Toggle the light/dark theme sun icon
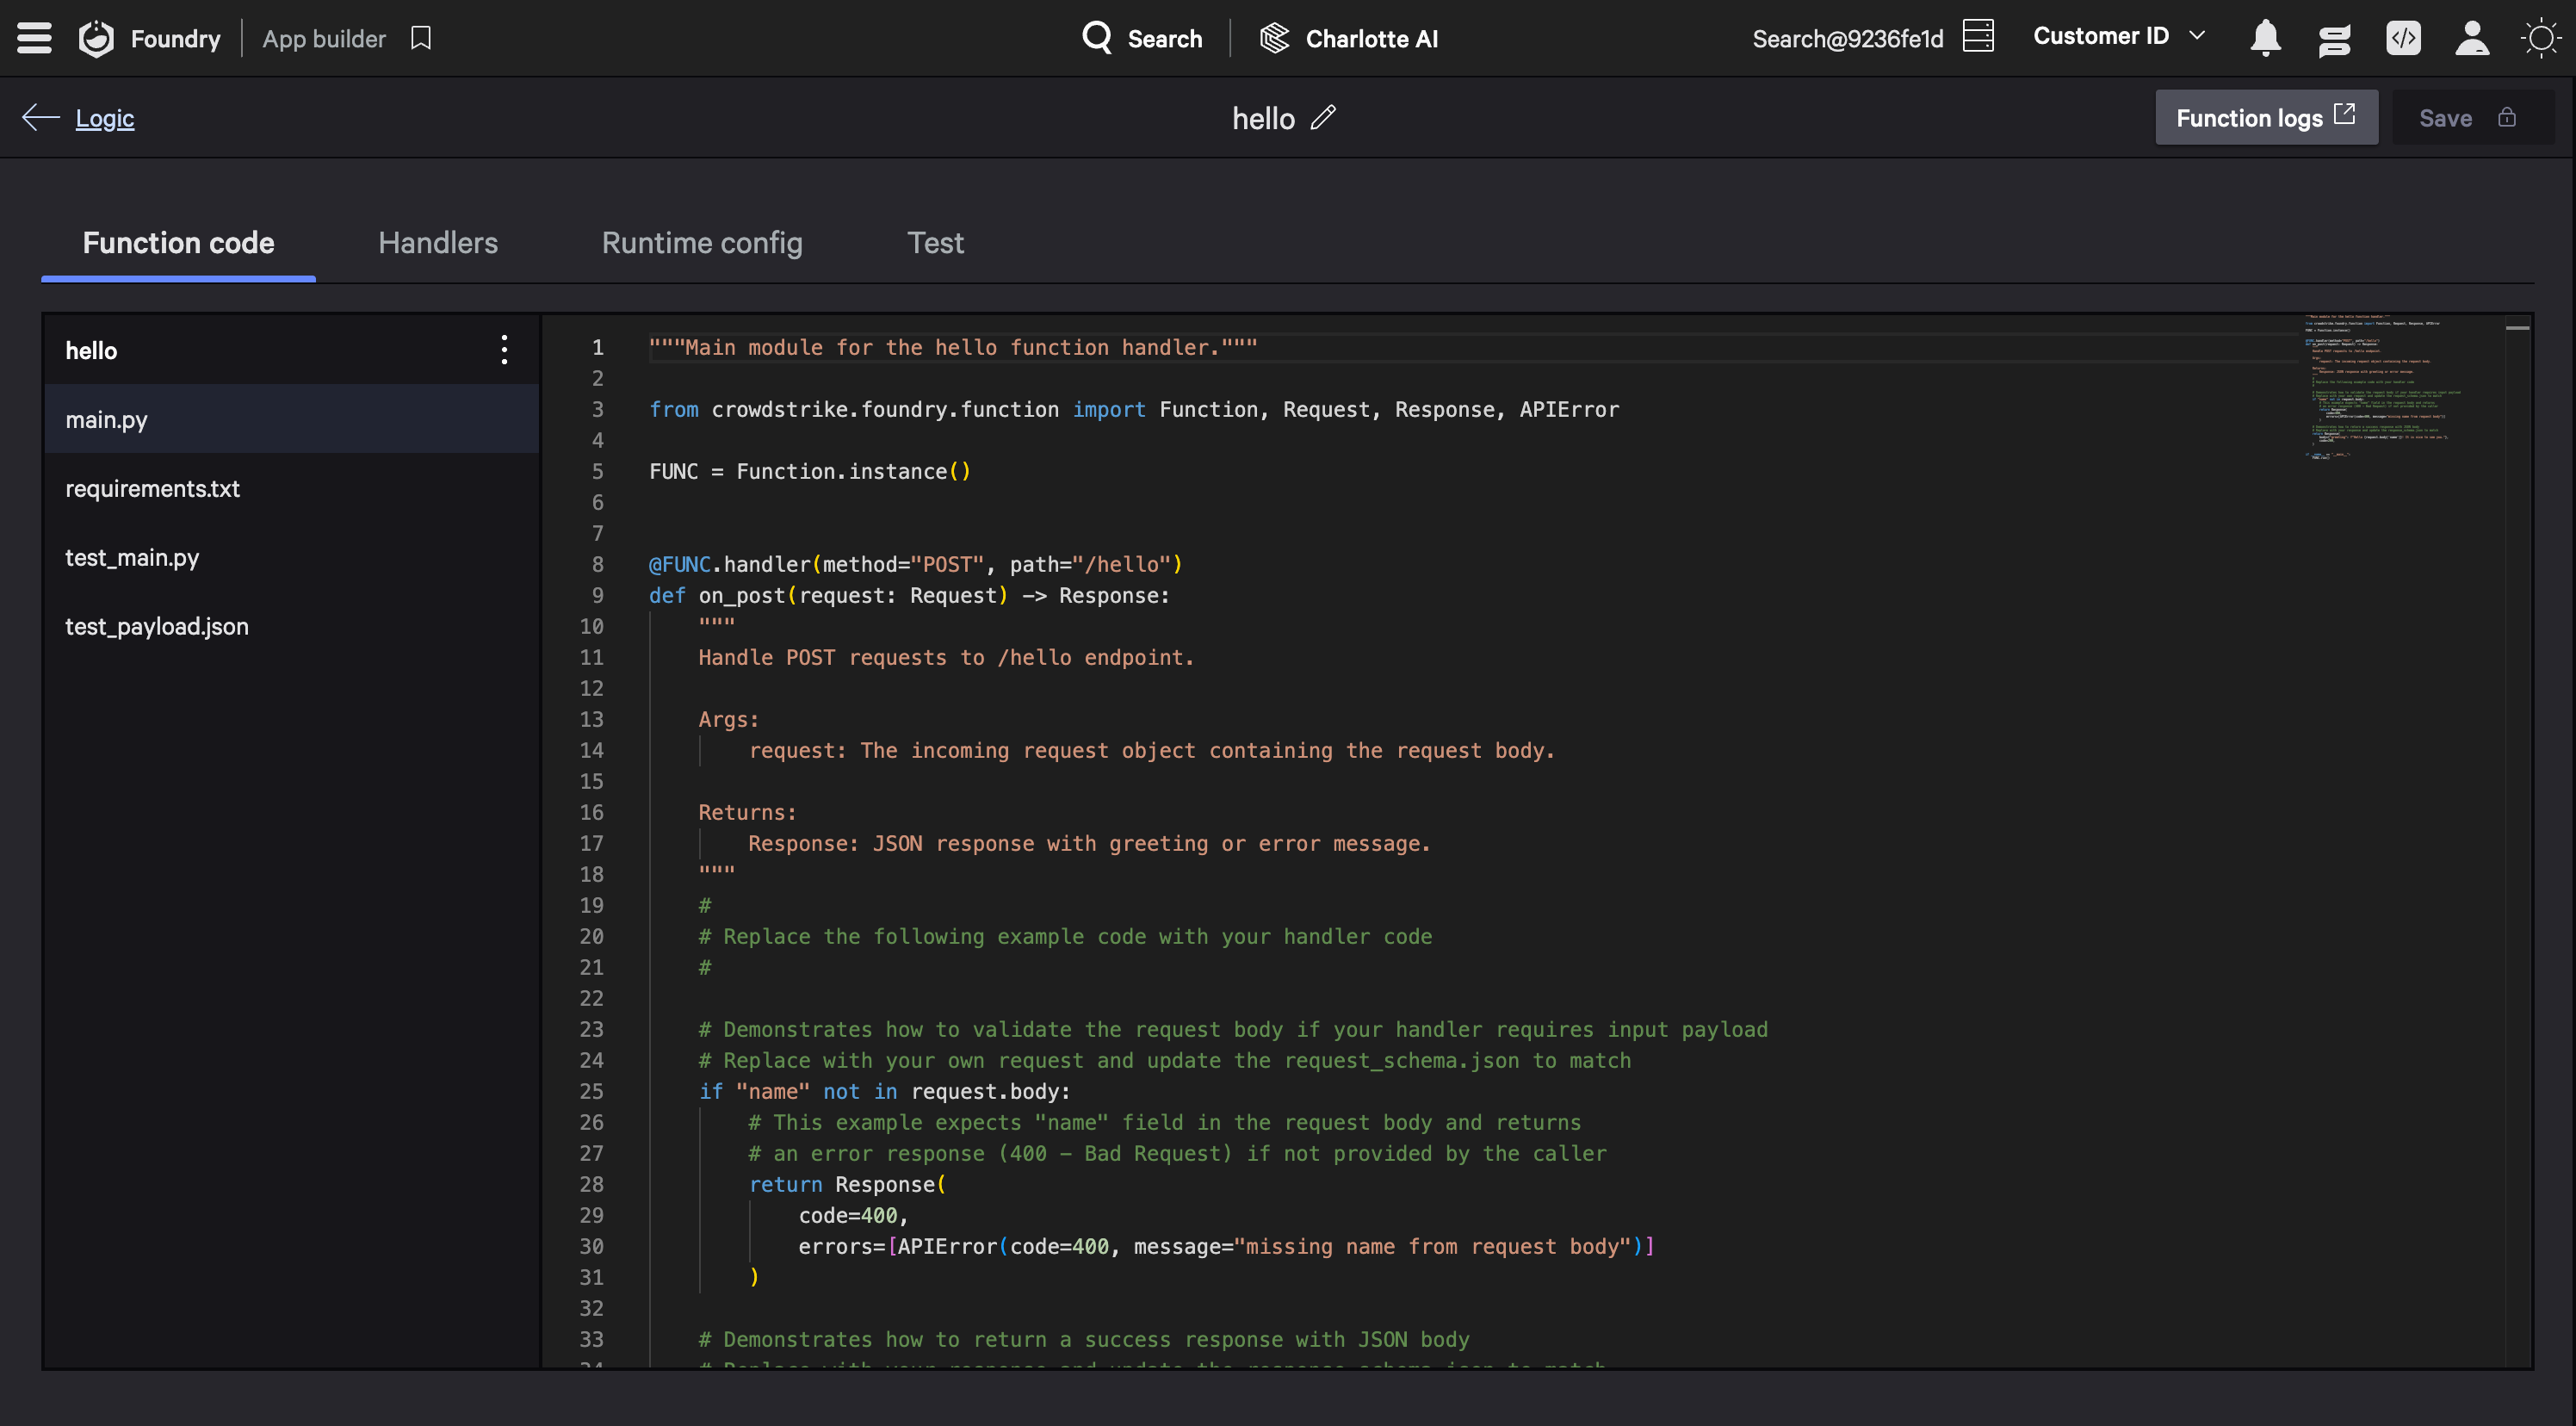 2540,38
